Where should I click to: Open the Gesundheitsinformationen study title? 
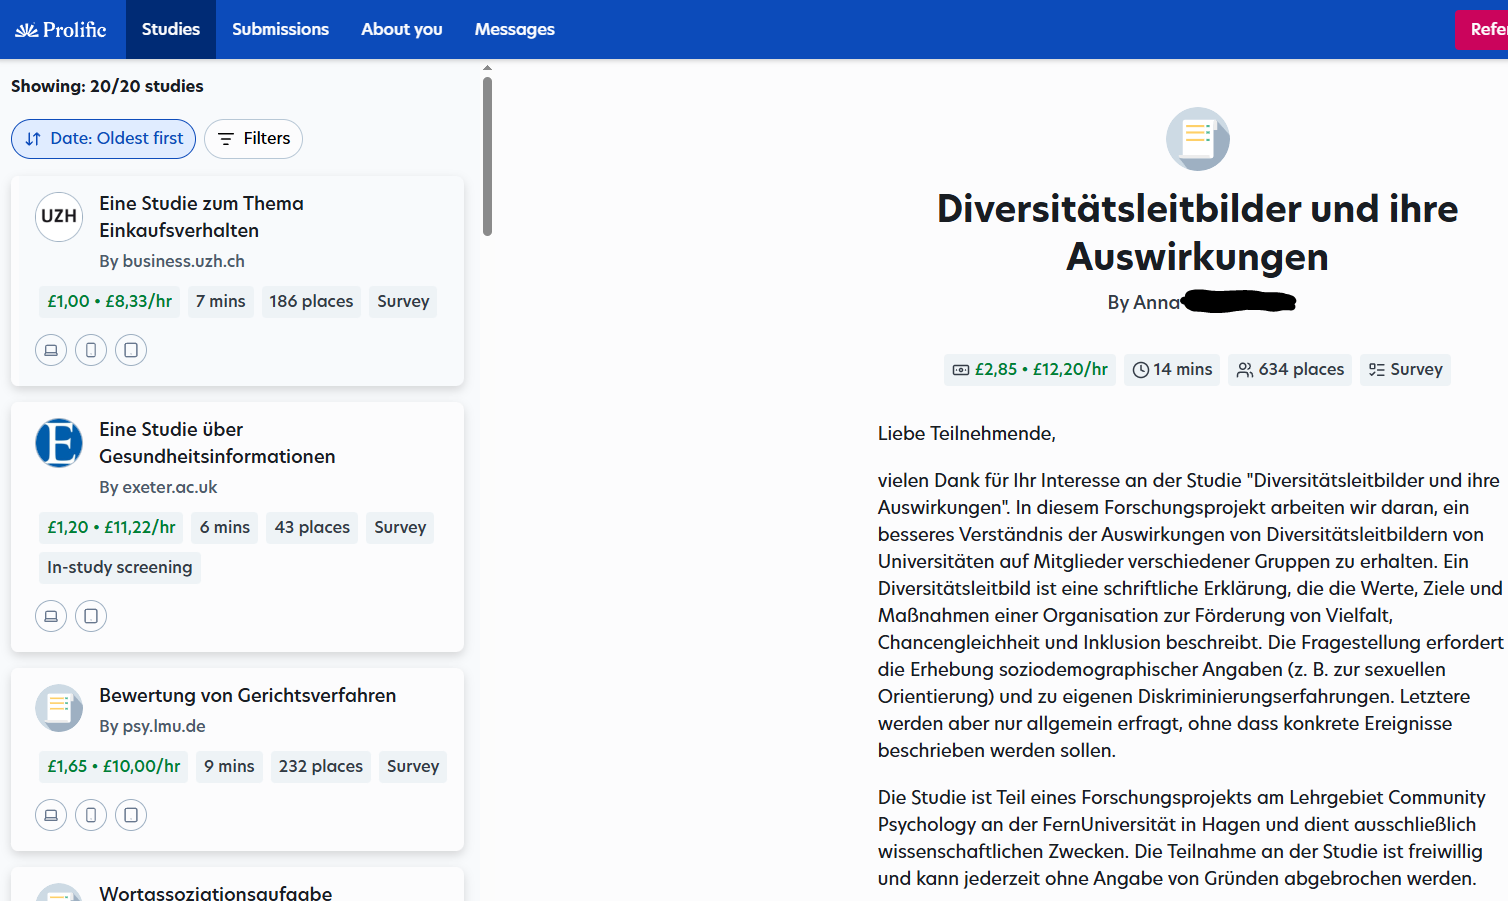pos(217,443)
